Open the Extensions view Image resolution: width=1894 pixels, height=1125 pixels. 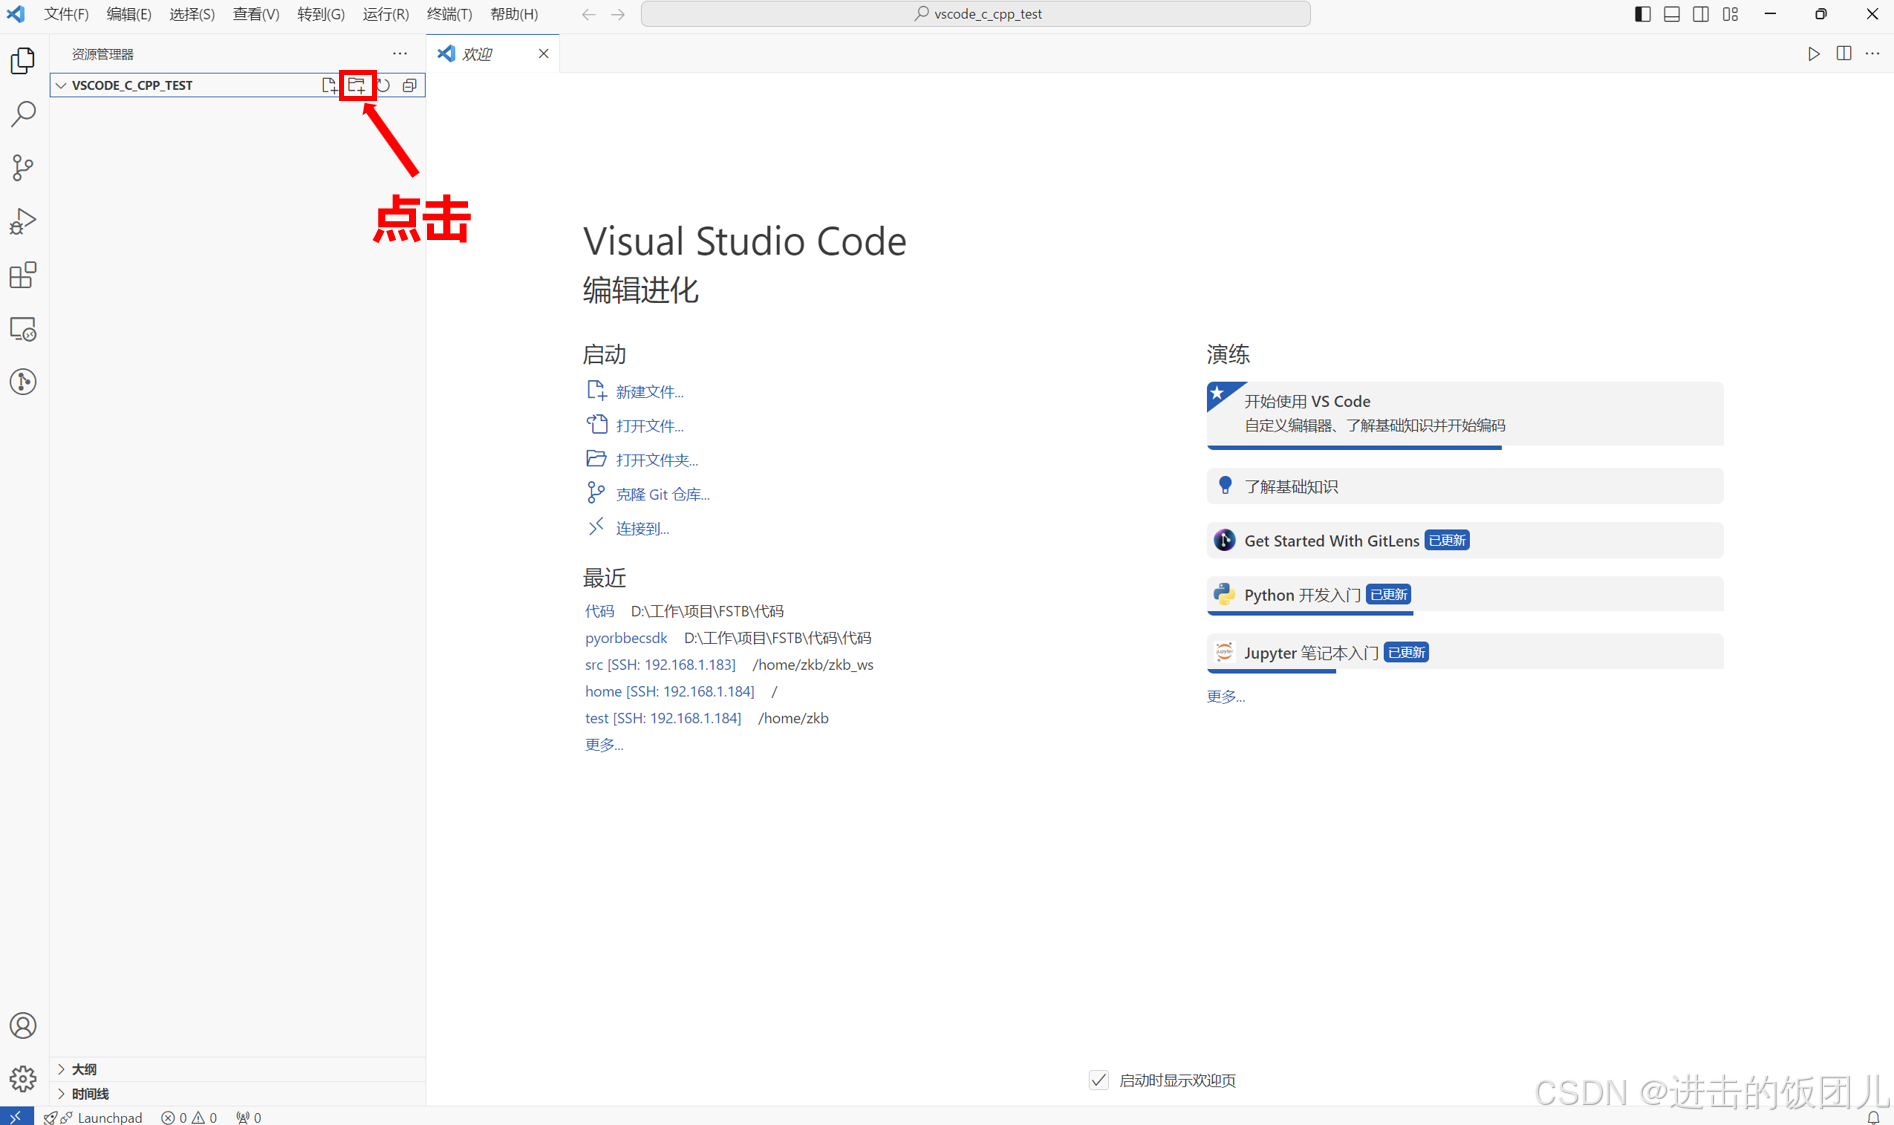pyautogui.click(x=23, y=275)
